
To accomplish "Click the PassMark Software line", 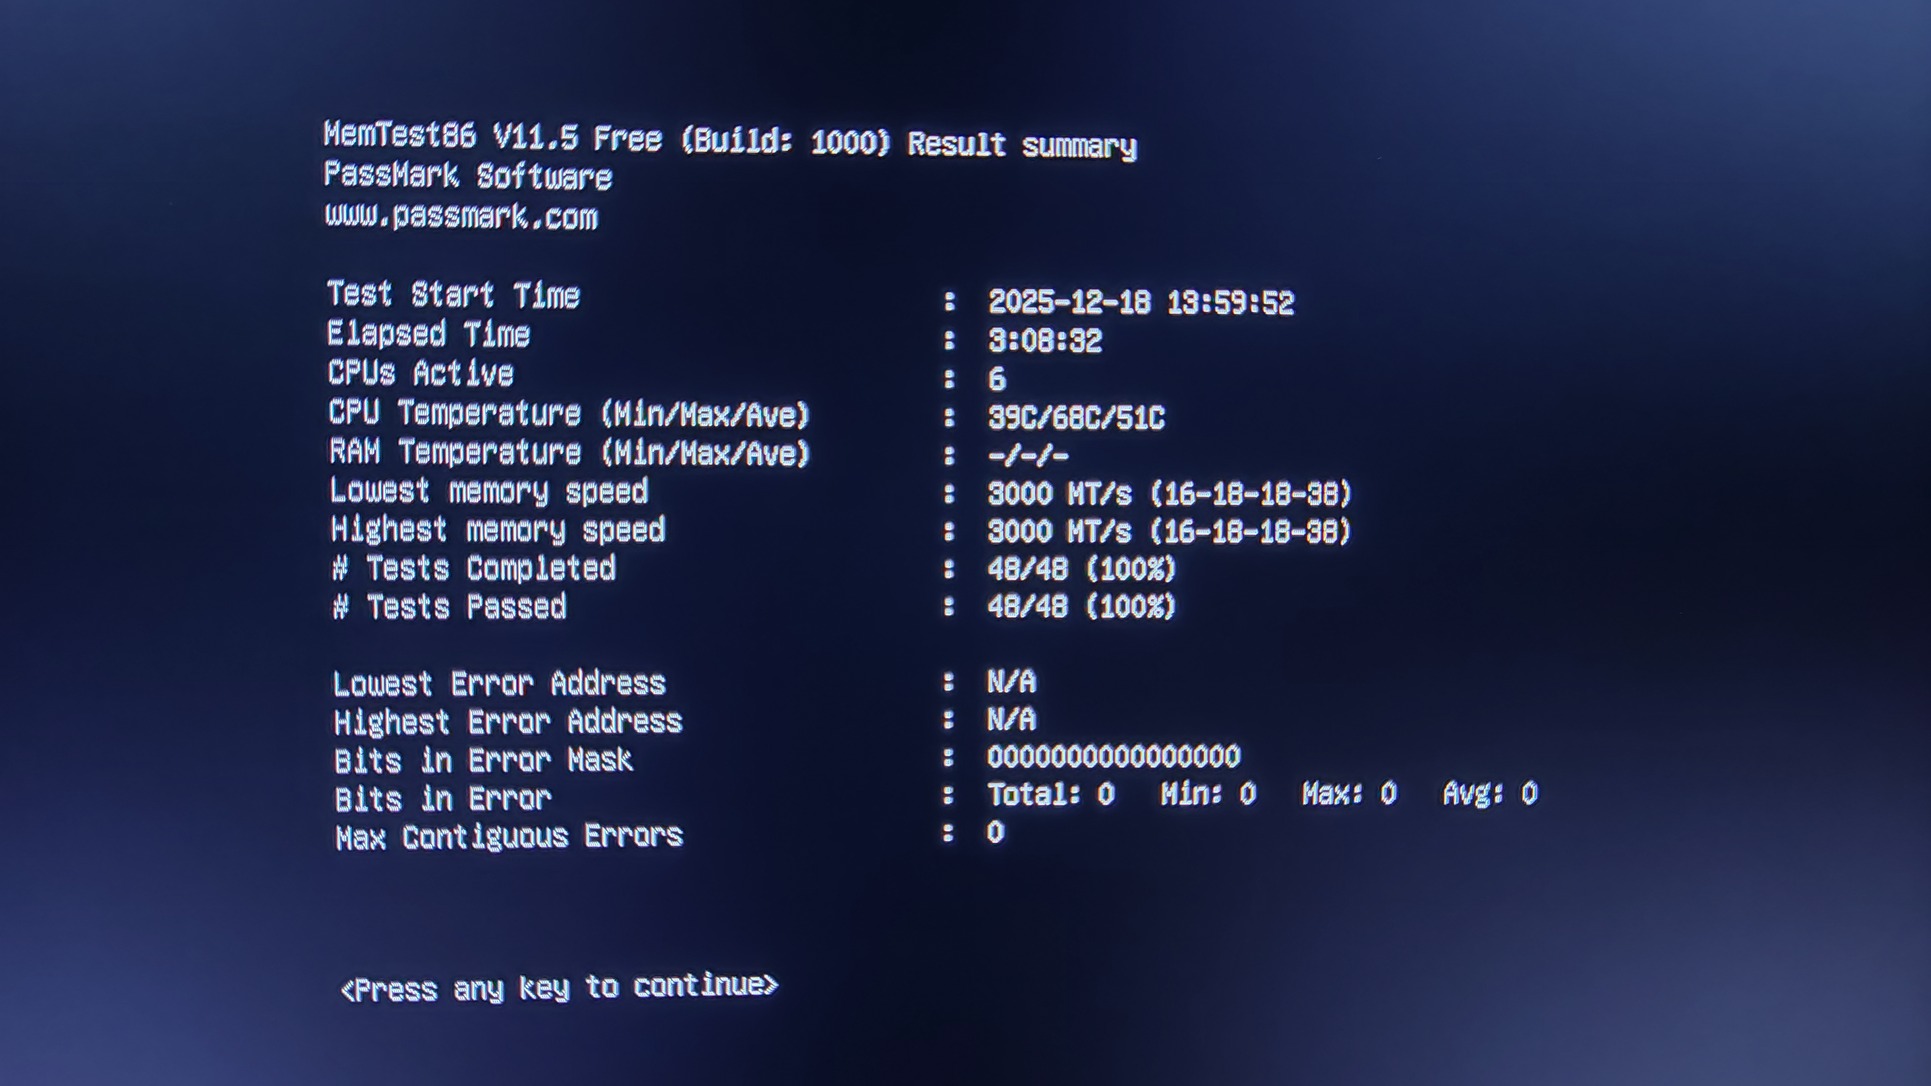I will 468,176.
